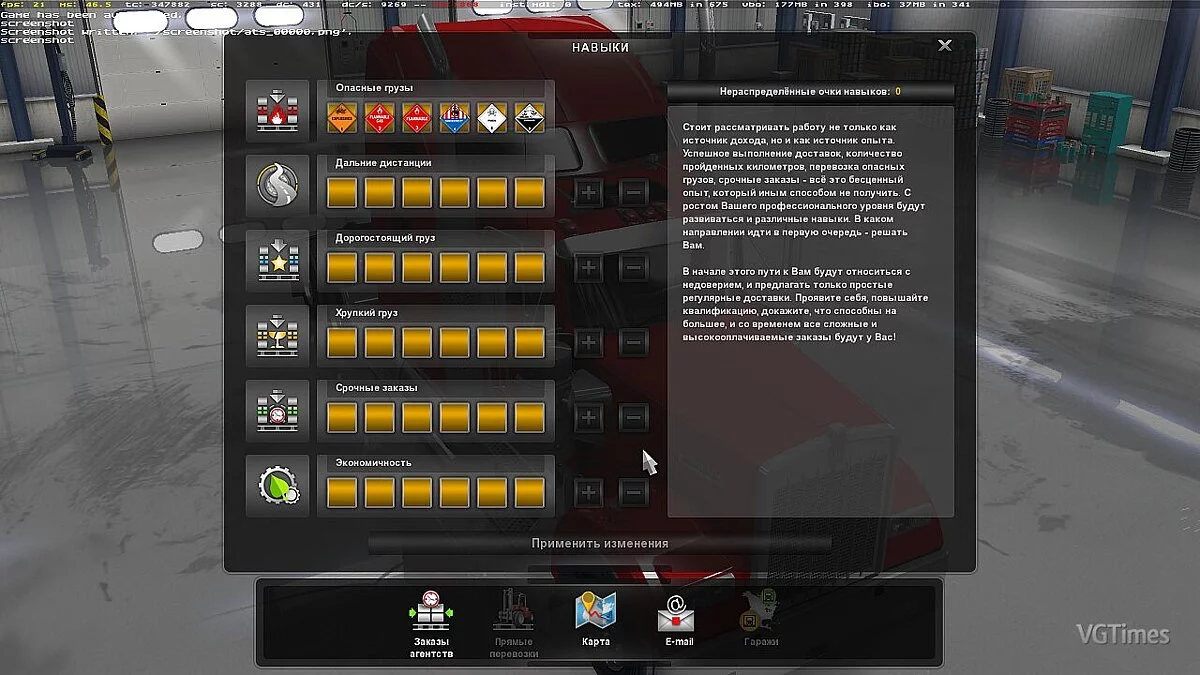Click the red Flammable liquid hazard placard
Image resolution: width=1200 pixels, height=675 pixels.
point(417,118)
